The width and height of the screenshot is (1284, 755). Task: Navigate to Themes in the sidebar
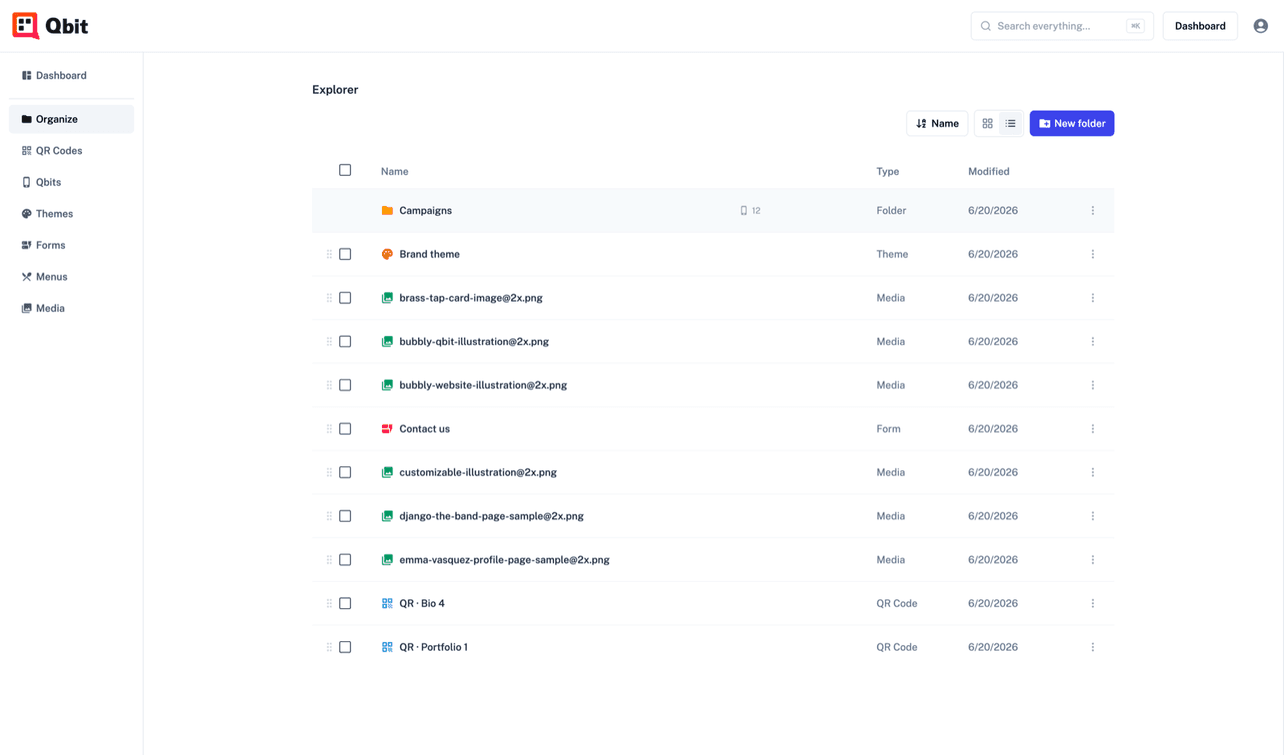point(71,214)
